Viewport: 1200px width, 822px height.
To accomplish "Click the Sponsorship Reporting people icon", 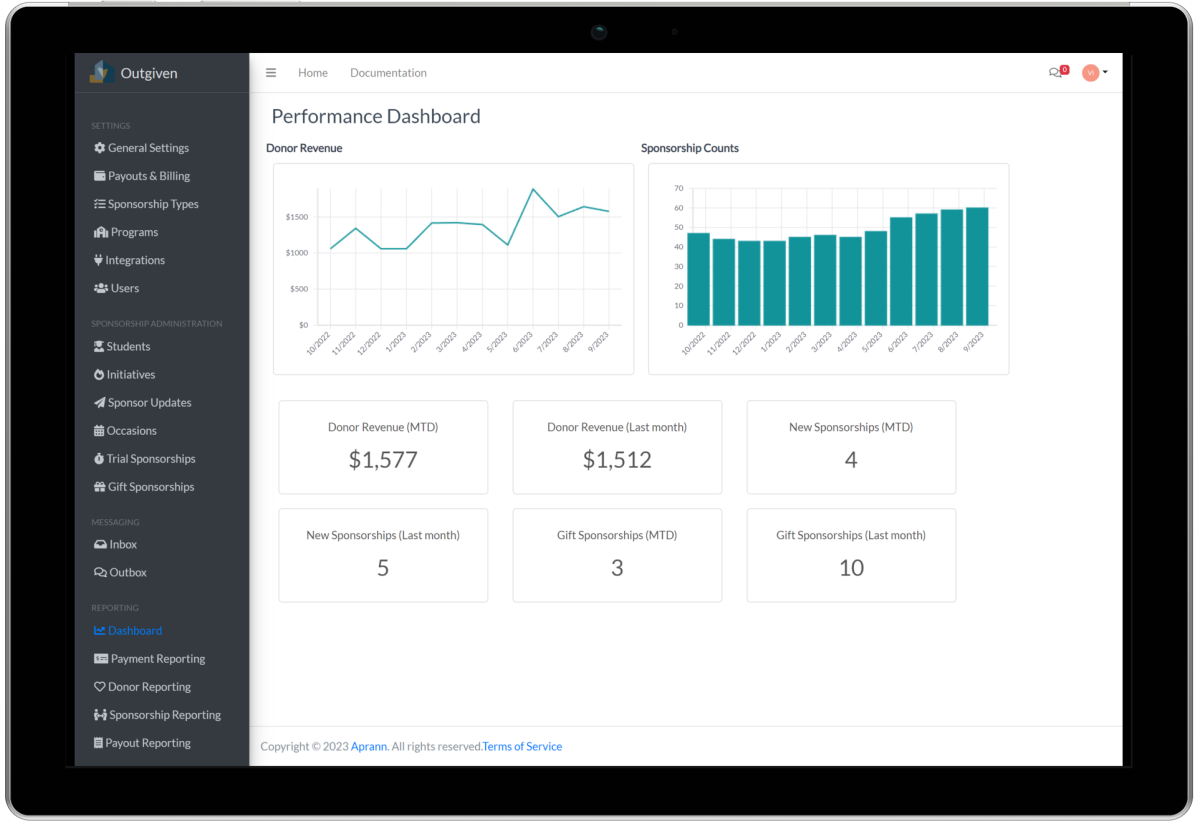I will tap(100, 715).
